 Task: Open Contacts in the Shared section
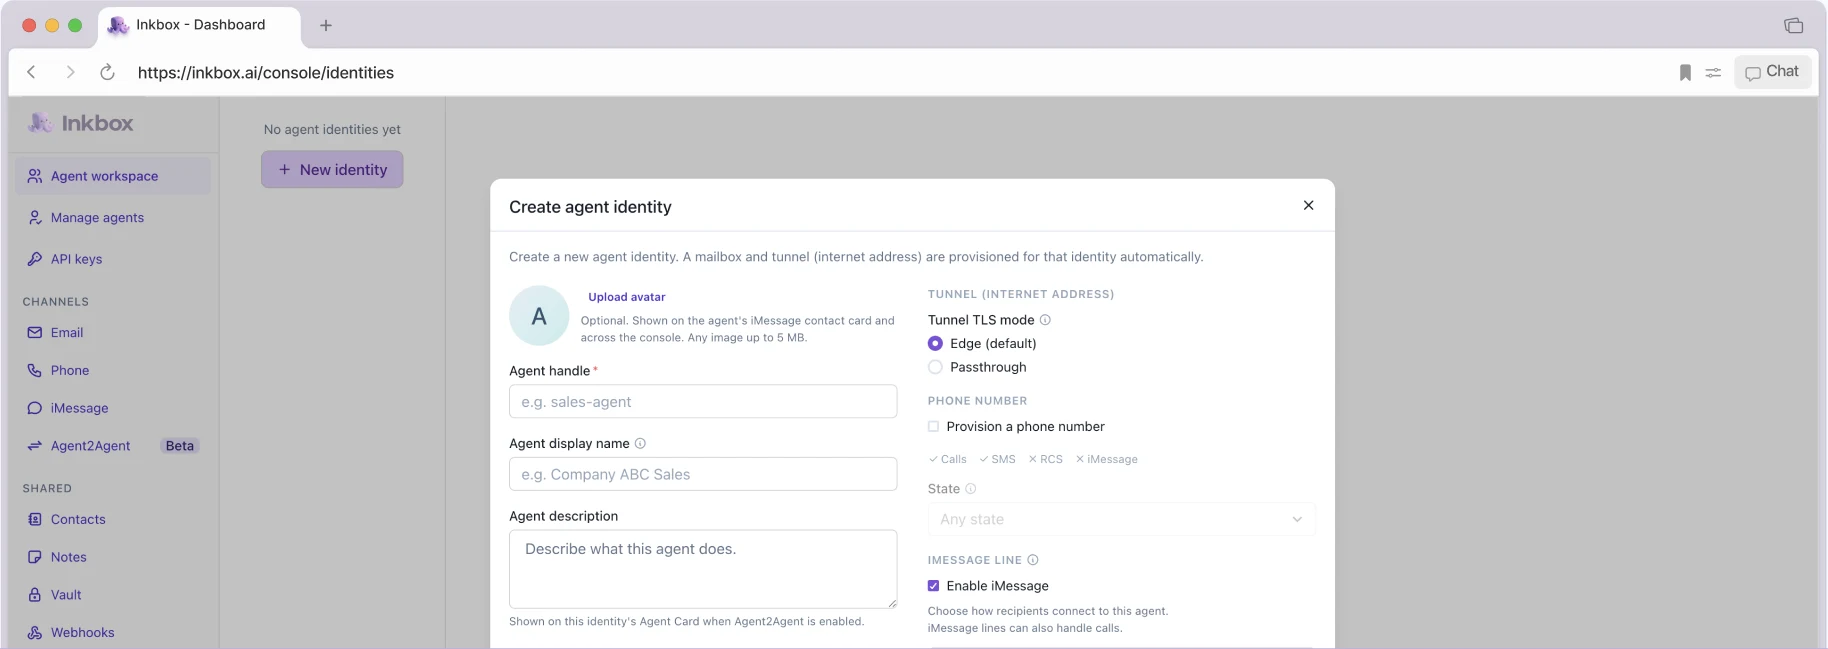pos(113,519)
